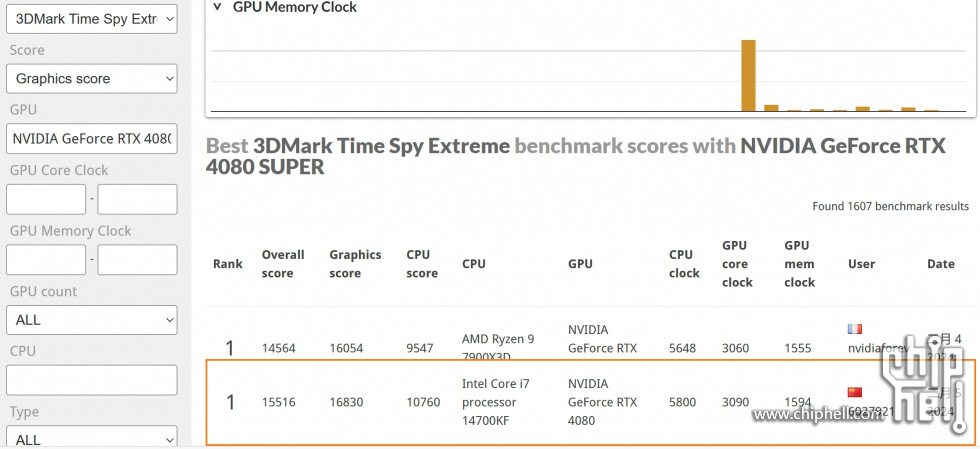Collapse the GPU Memory Clock chart section
The height and width of the screenshot is (449, 980).
(x=218, y=7)
